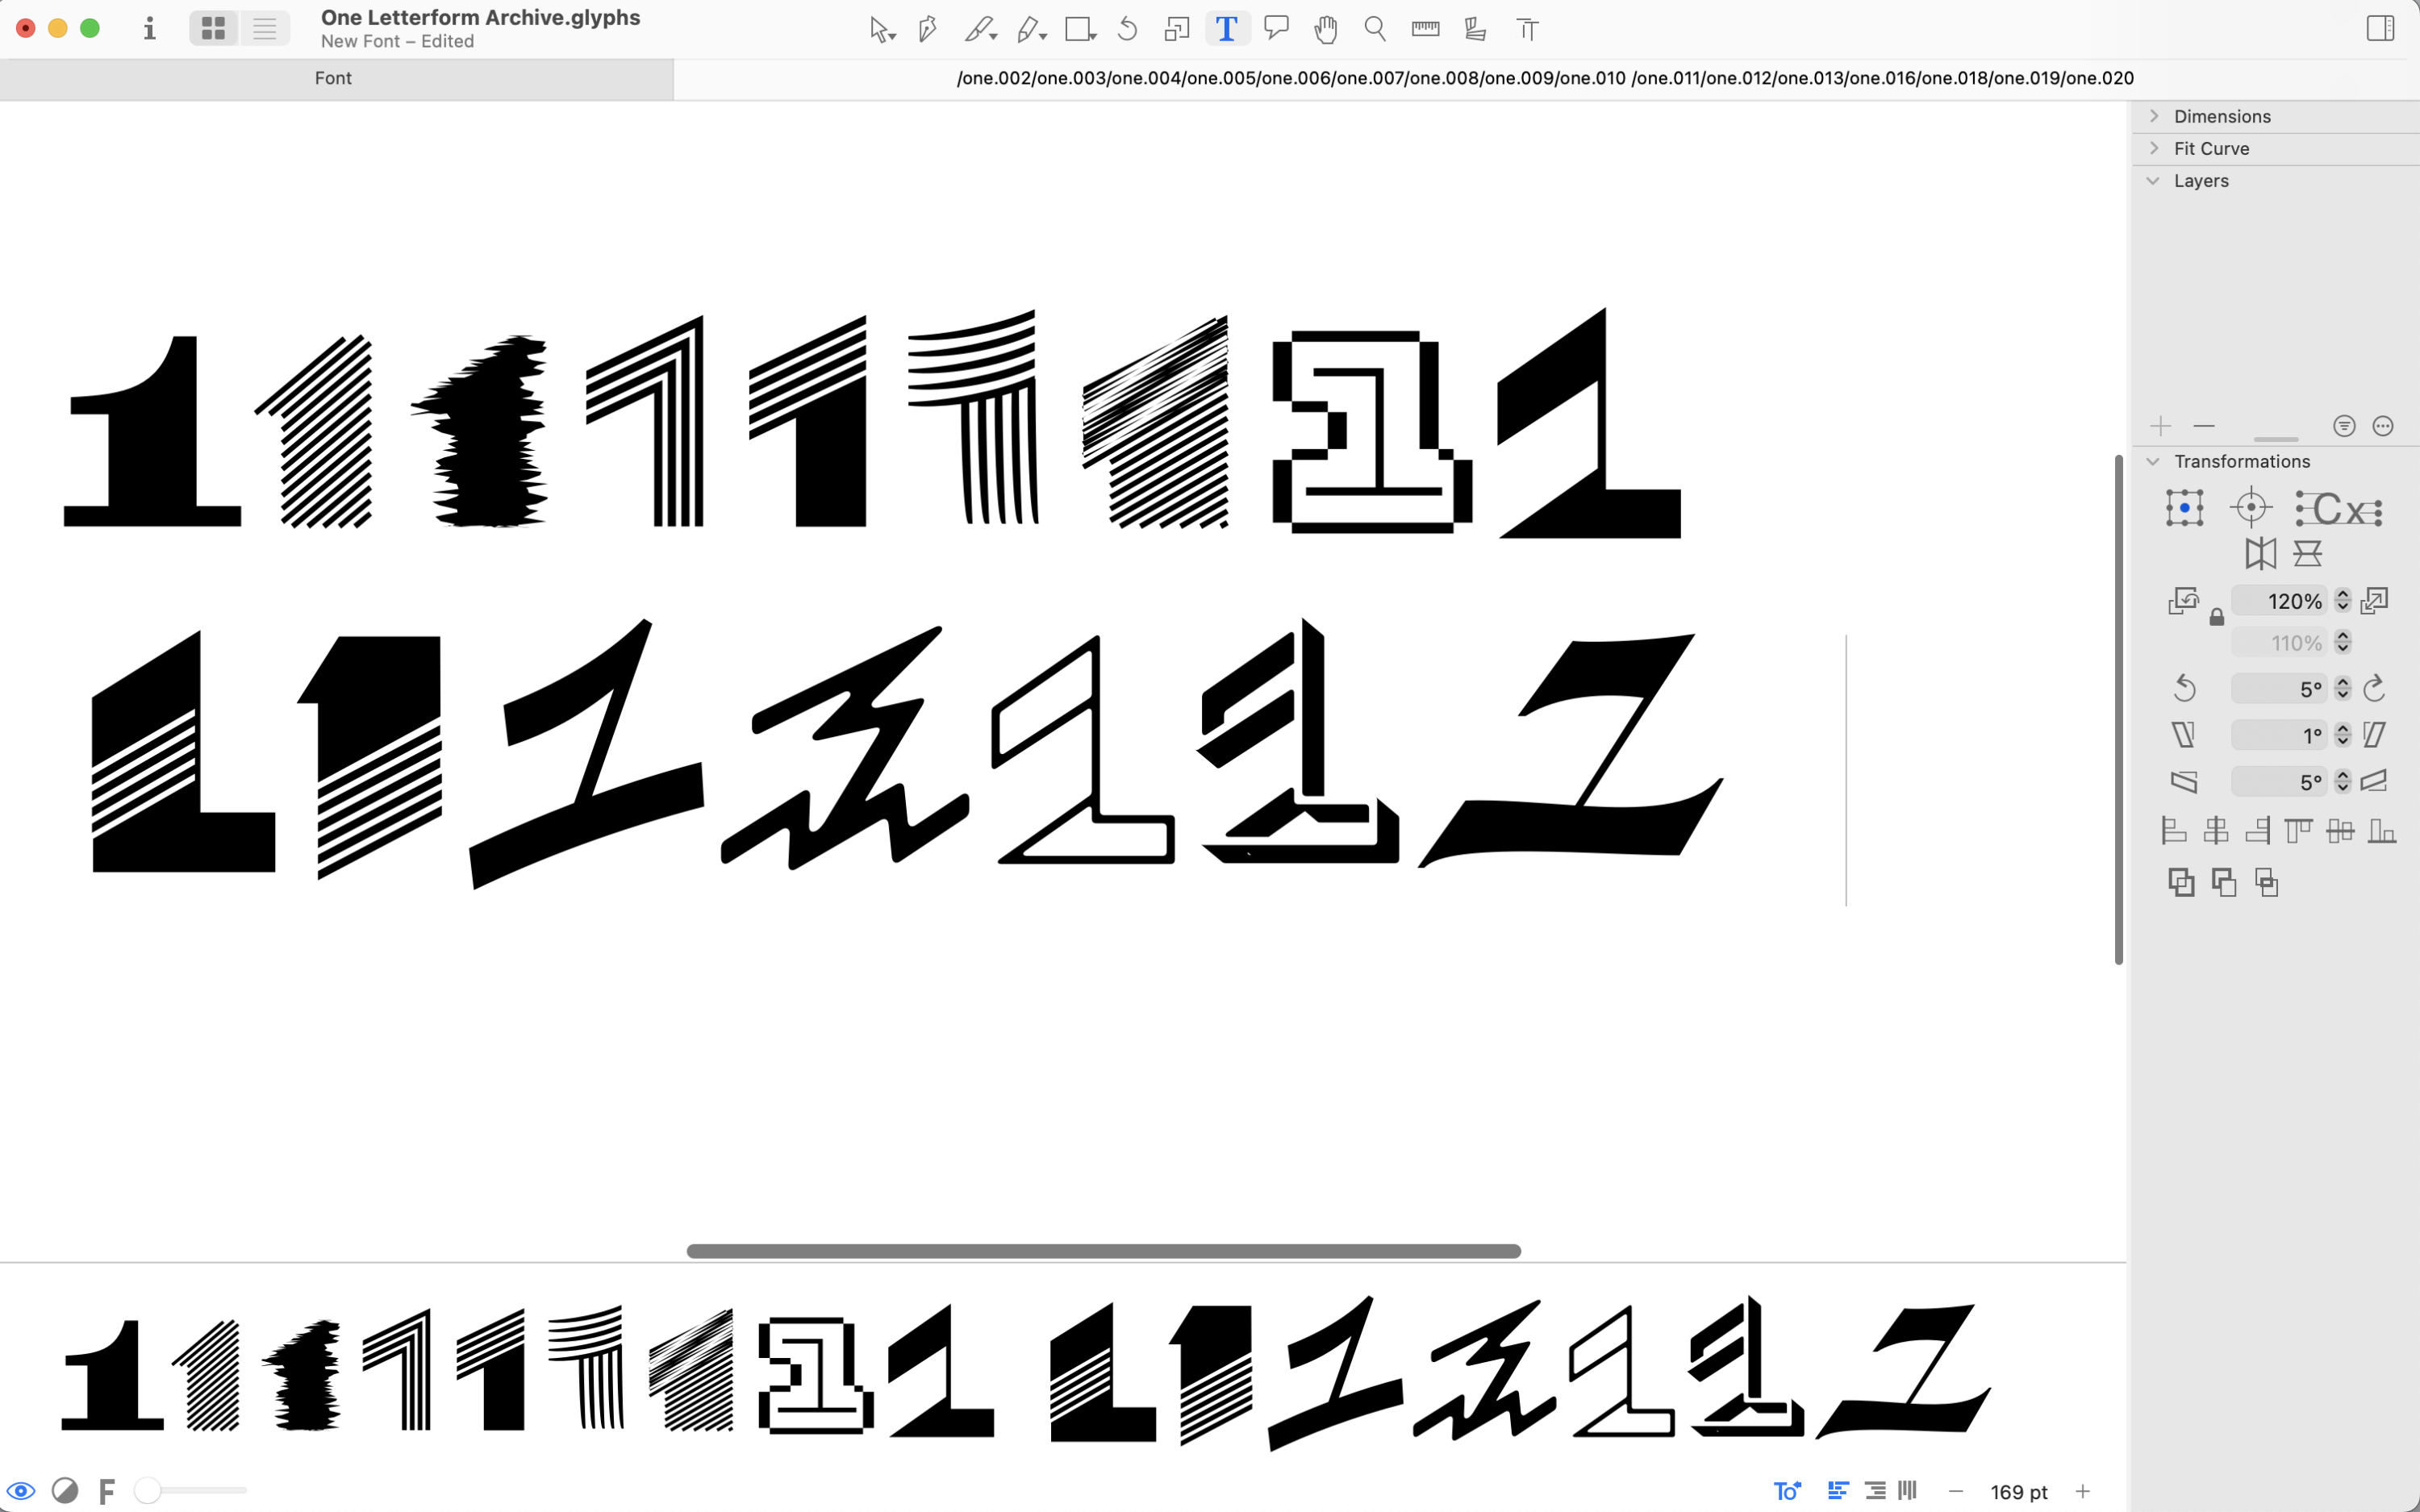The image size is (2420, 1512).
Task: Select the Measurement ruler tool
Action: click(1425, 29)
